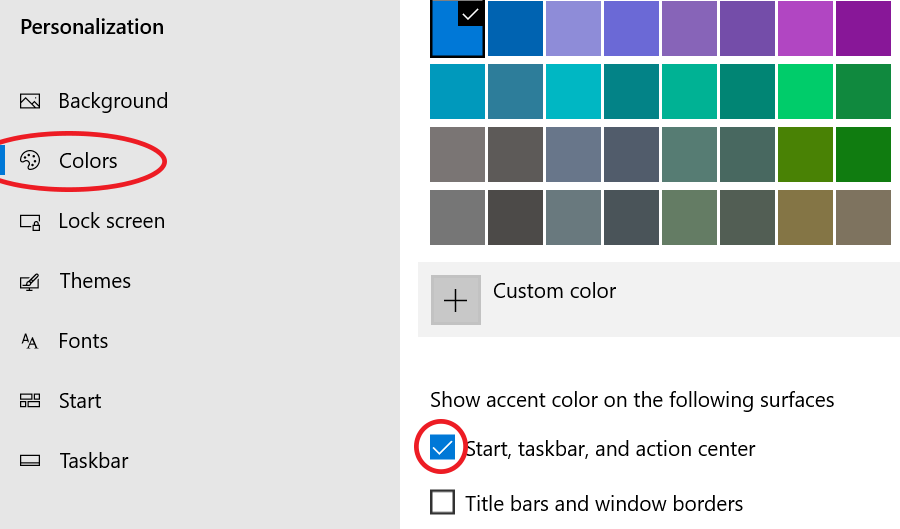Click the Lock screen icon
The width and height of the screenshot is (900, 529).
30,221
